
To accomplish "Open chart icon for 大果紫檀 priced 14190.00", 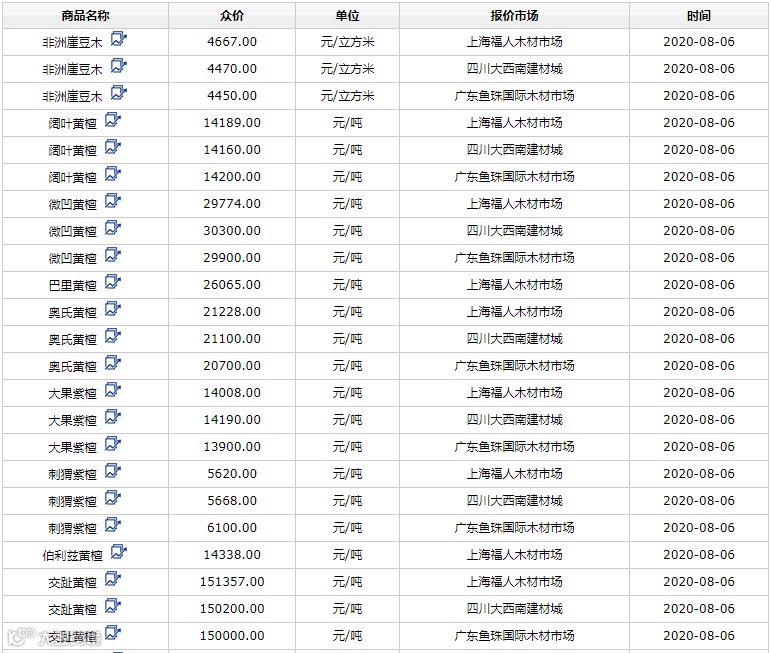I will [x=113, y=417].
